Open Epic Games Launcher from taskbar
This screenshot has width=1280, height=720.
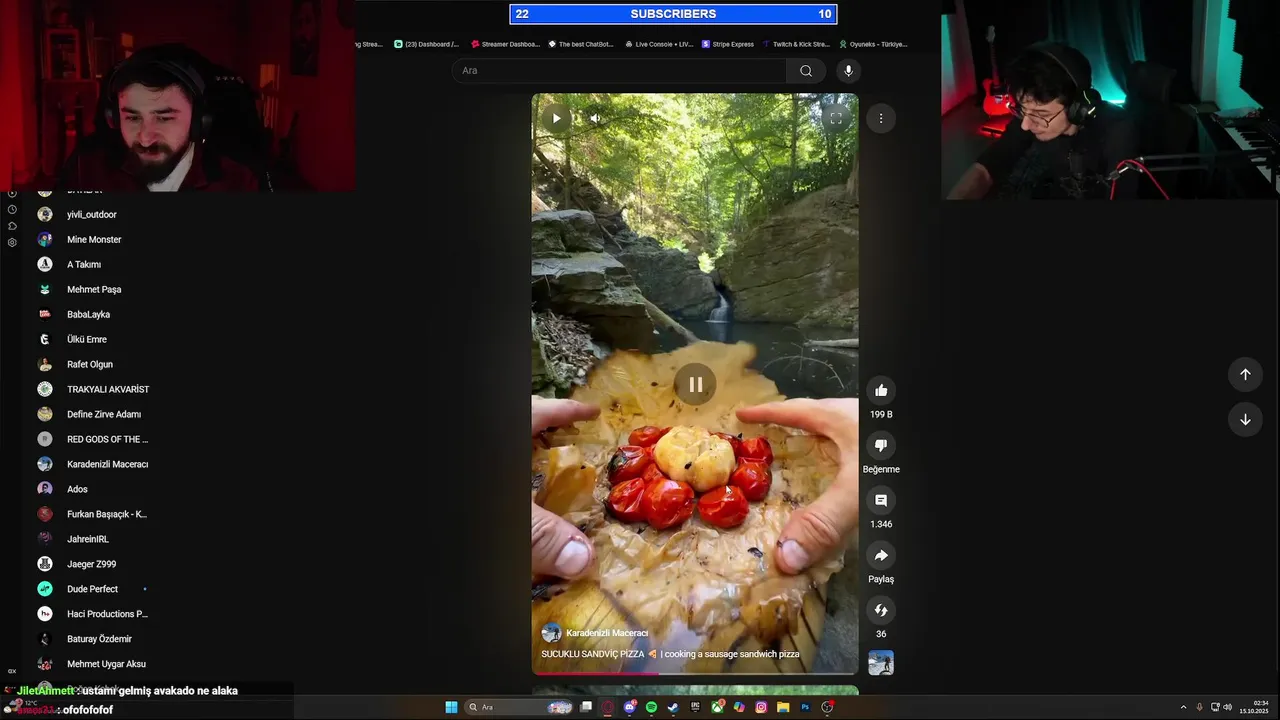tap(695, 707)
